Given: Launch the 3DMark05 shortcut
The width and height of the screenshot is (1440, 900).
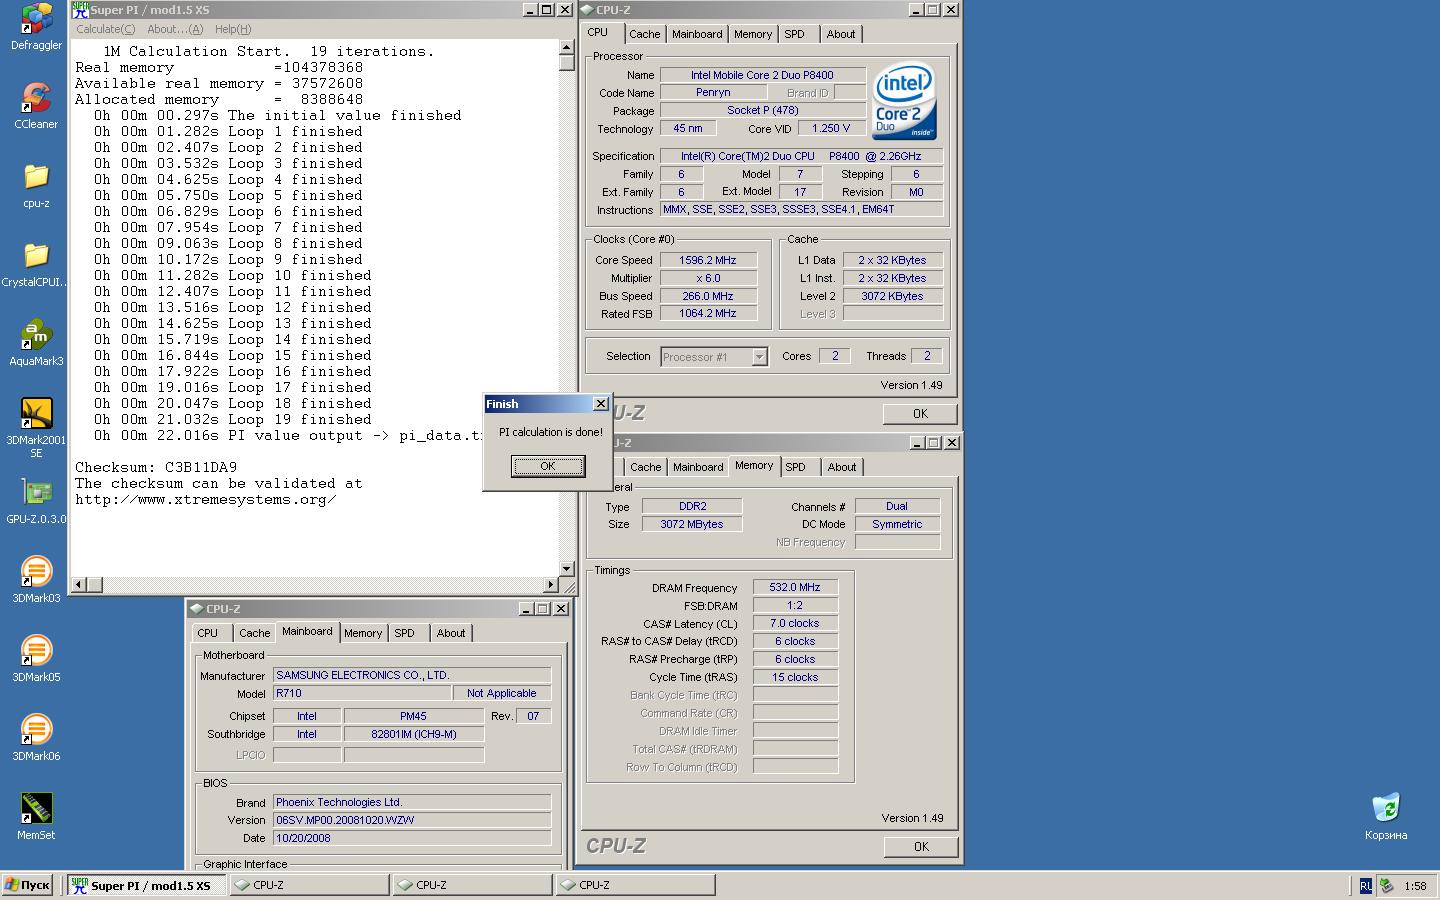Looking at the screenshot, I should [x=36, y=660].
